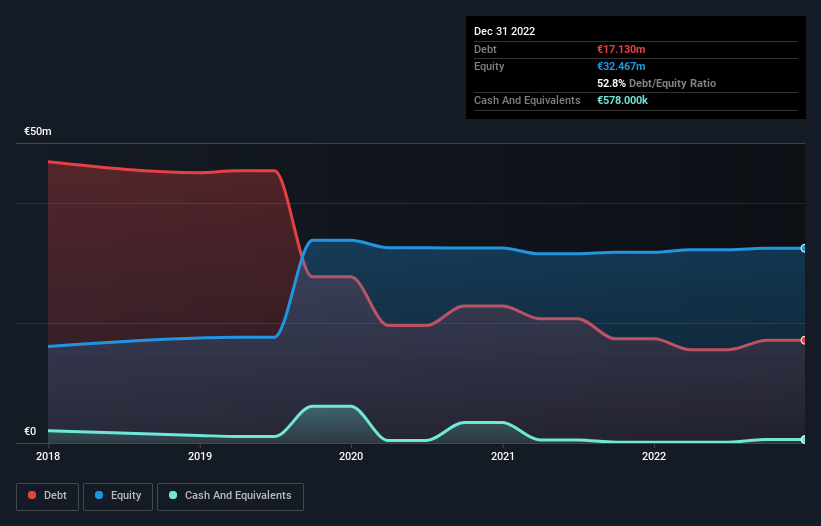Click the 2018 axis label
821x526 pixels.
tap(48, 456)
